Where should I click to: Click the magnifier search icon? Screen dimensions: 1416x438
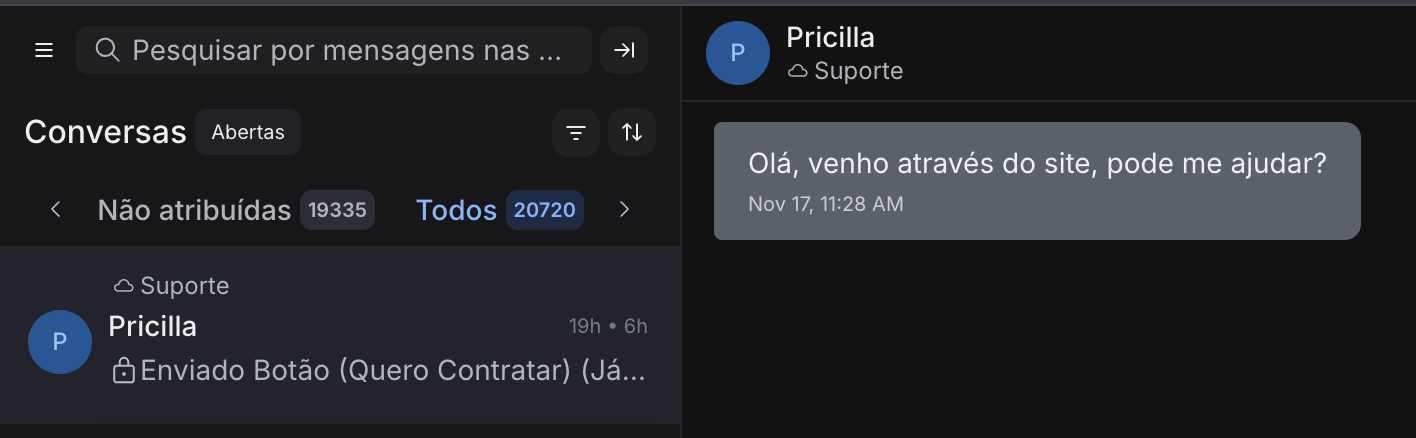(x=107, y=50)
